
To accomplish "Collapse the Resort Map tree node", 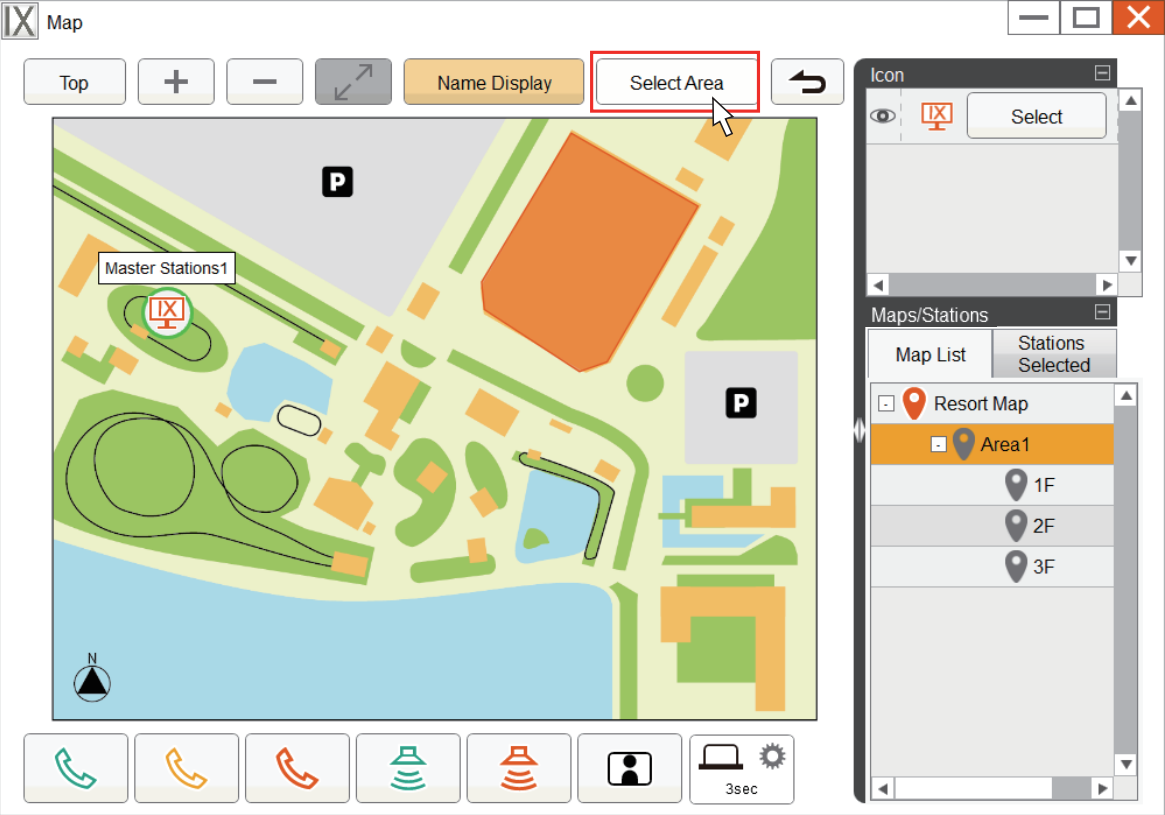I will coord(886,404).
